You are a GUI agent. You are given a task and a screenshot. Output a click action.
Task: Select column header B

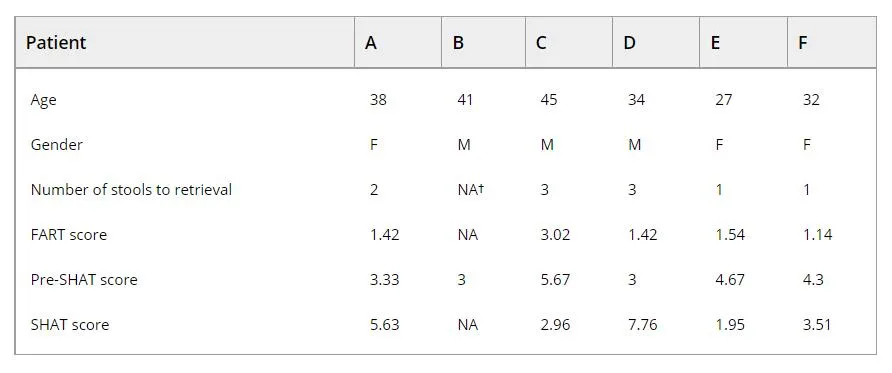(459, 43)
